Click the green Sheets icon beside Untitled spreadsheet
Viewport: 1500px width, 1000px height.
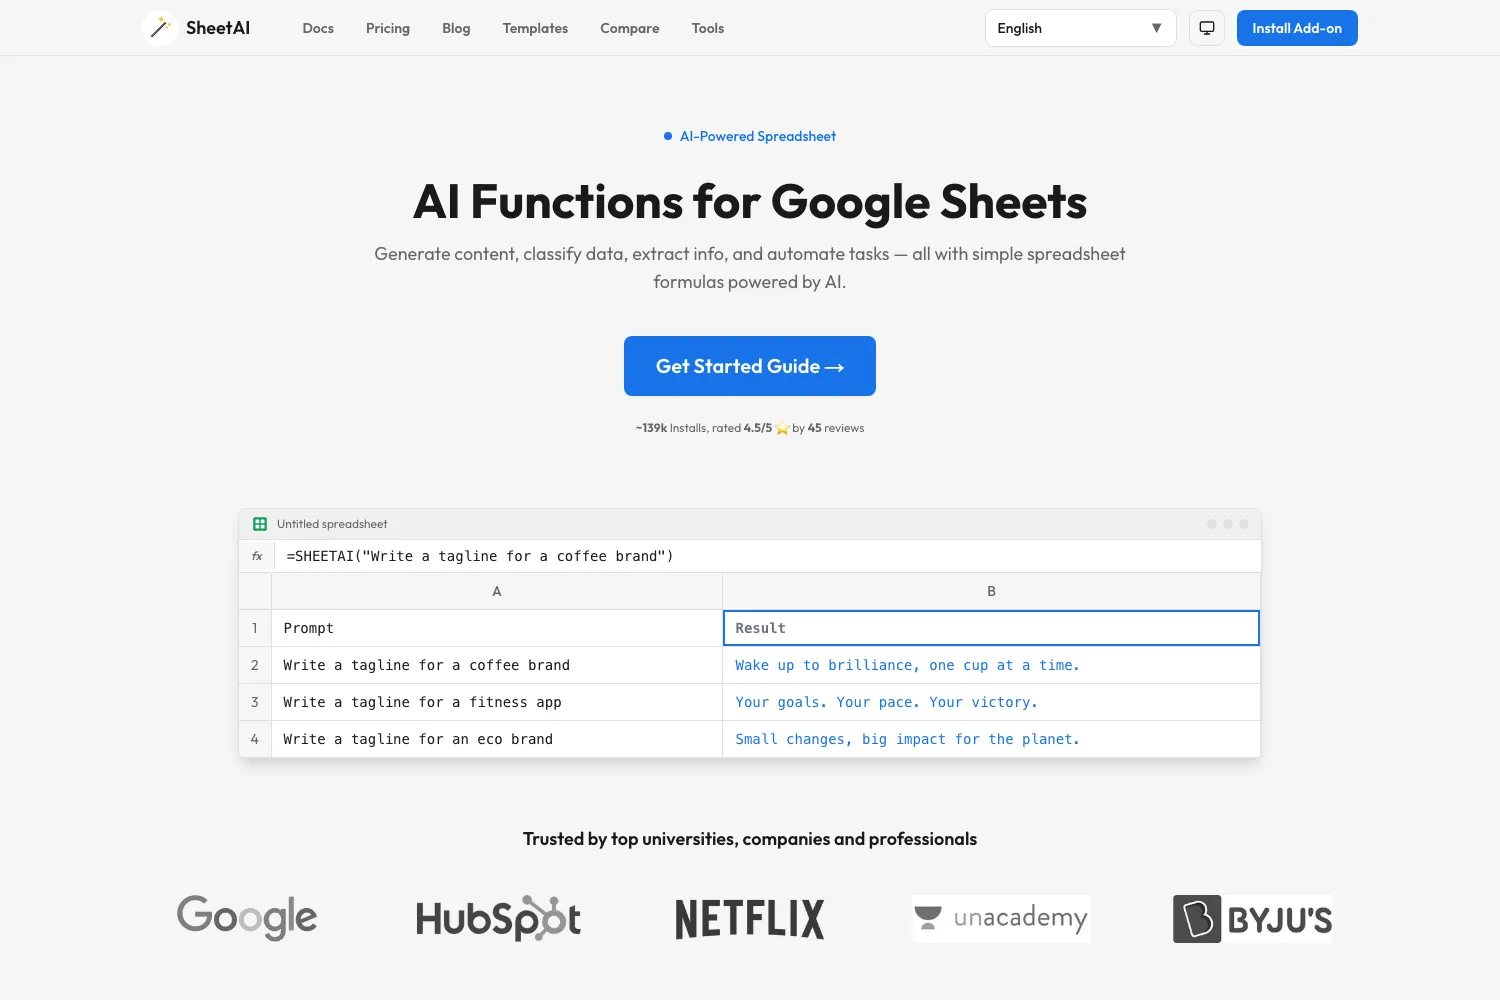point(260,524)
